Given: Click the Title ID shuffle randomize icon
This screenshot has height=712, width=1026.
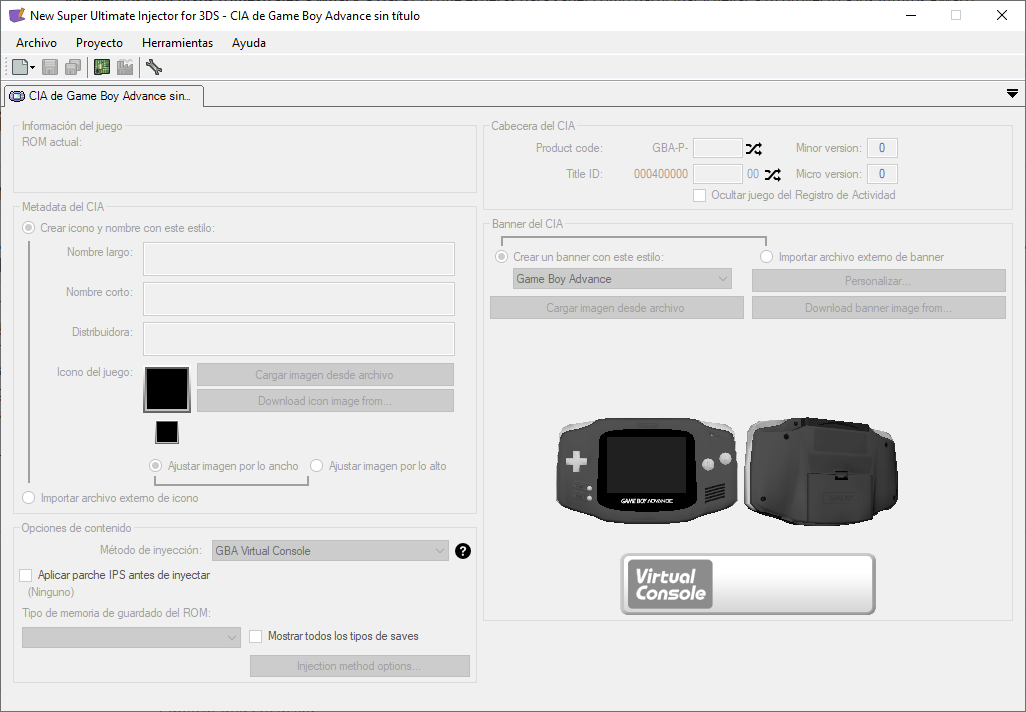Looking at the screenshot, I should click(x=772, y=174).
